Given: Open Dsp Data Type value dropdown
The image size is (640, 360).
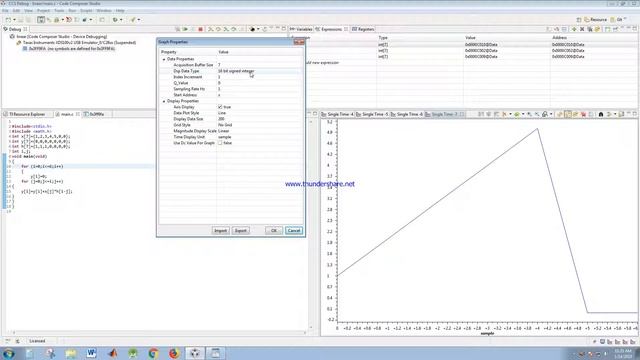Looking at the screenshot, I should pos(260,71).
